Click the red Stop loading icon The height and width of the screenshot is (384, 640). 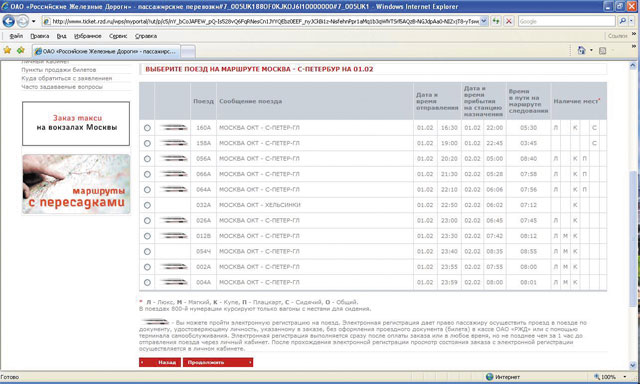pyautogui.click(x=509, y=21)
